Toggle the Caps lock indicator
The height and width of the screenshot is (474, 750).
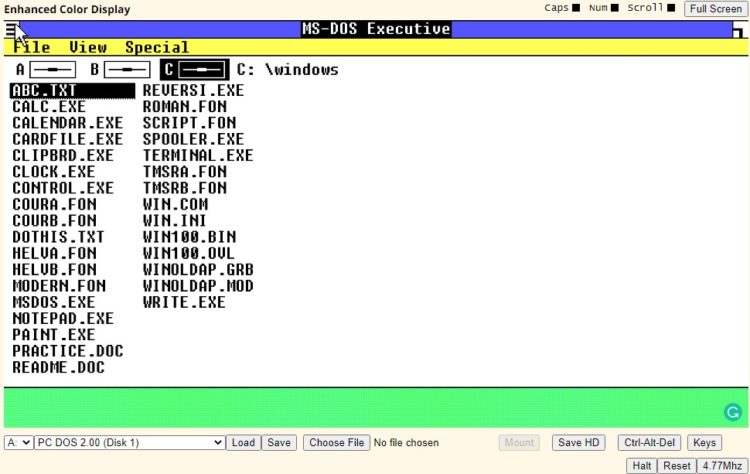(x=576, y=8)
